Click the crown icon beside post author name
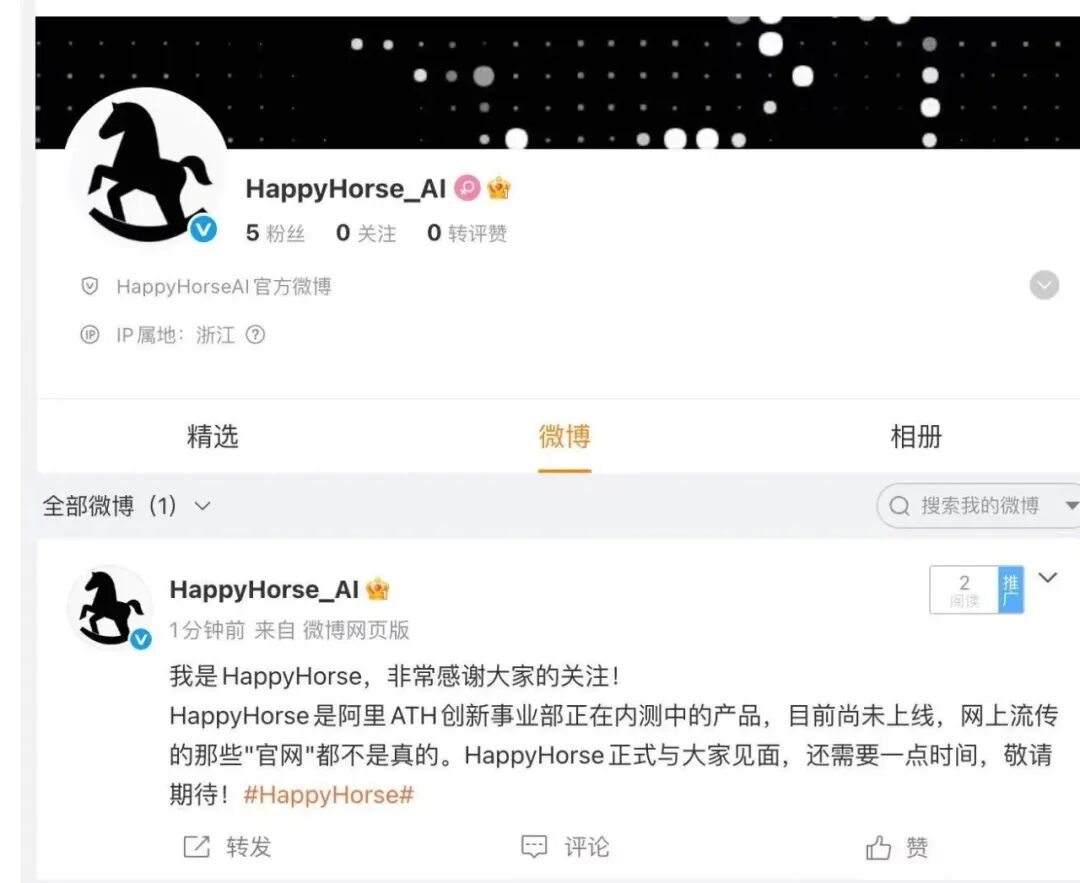 coord(377,590)
